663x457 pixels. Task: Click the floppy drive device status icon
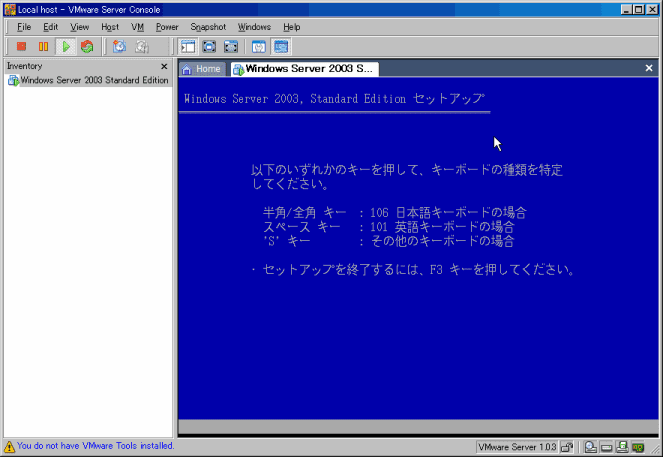(622, 447)
